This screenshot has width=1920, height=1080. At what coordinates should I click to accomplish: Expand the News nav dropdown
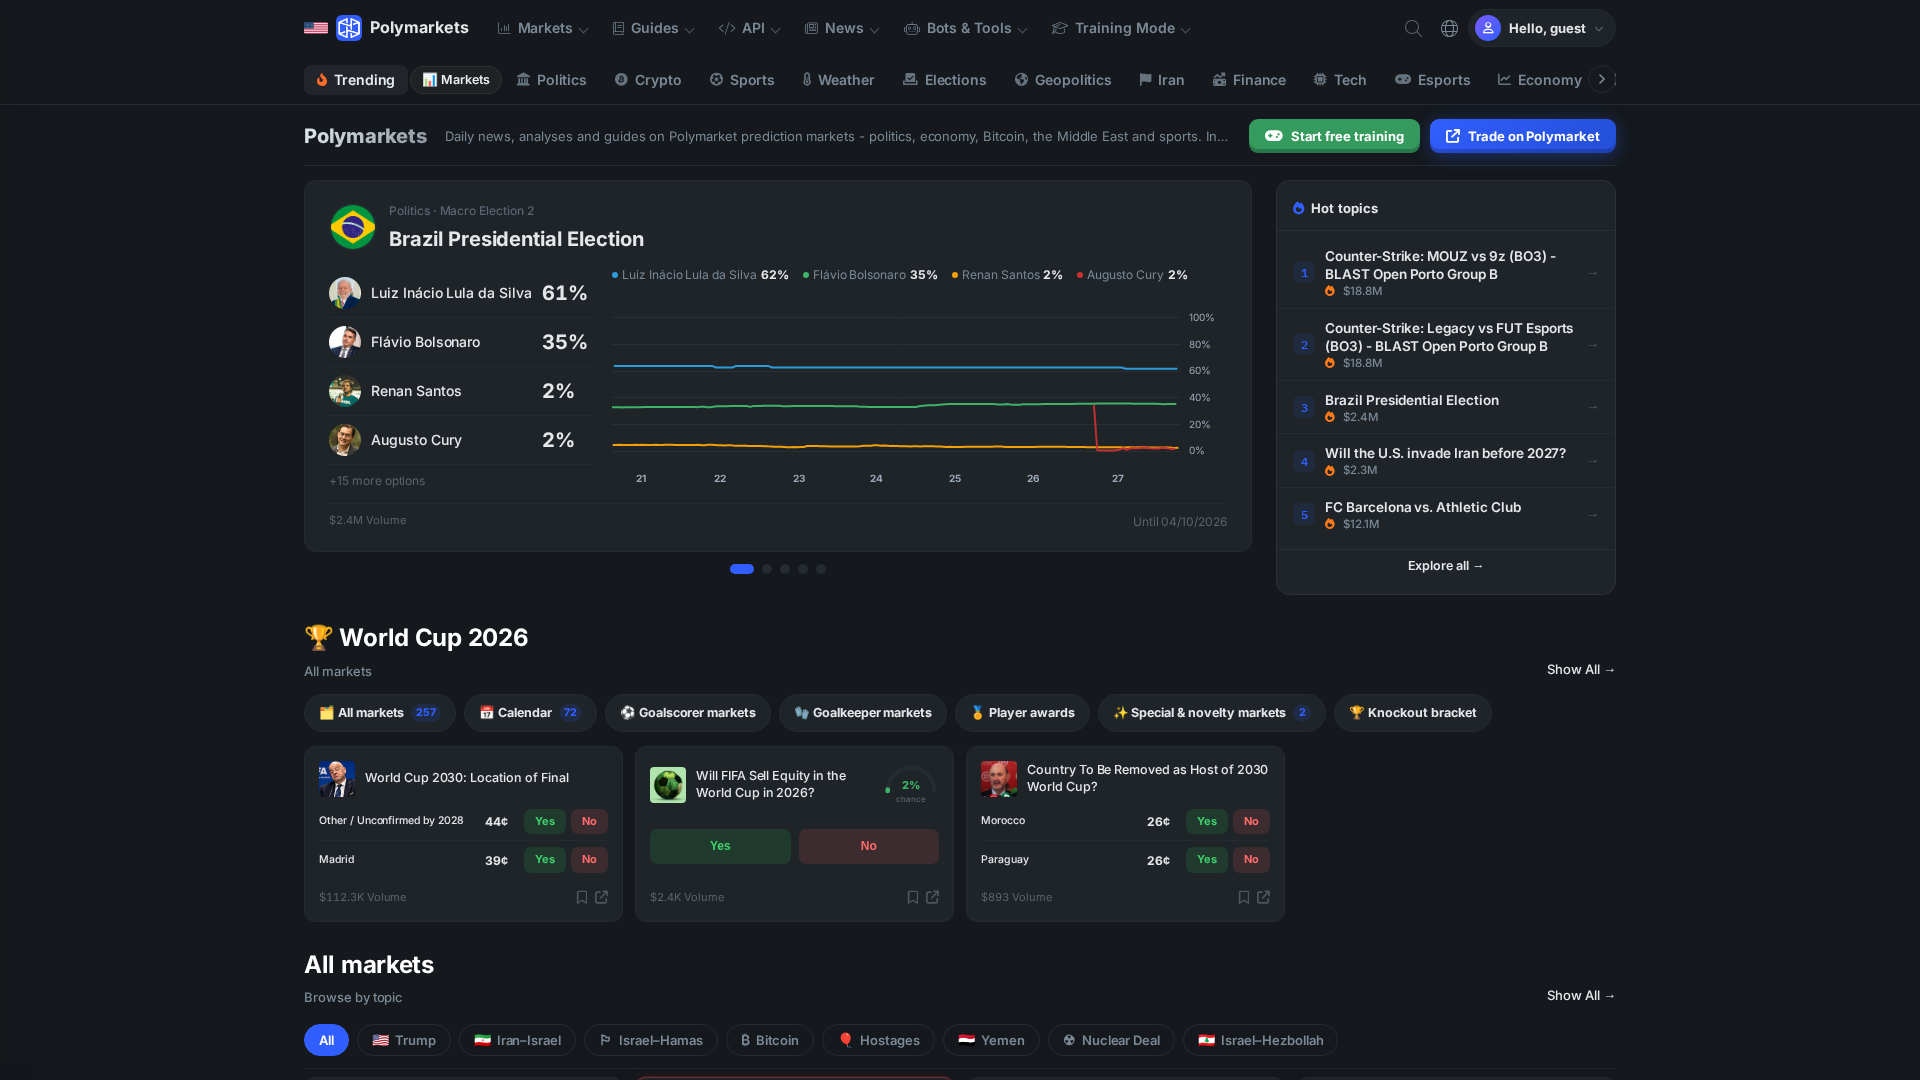tap(842, 28)
